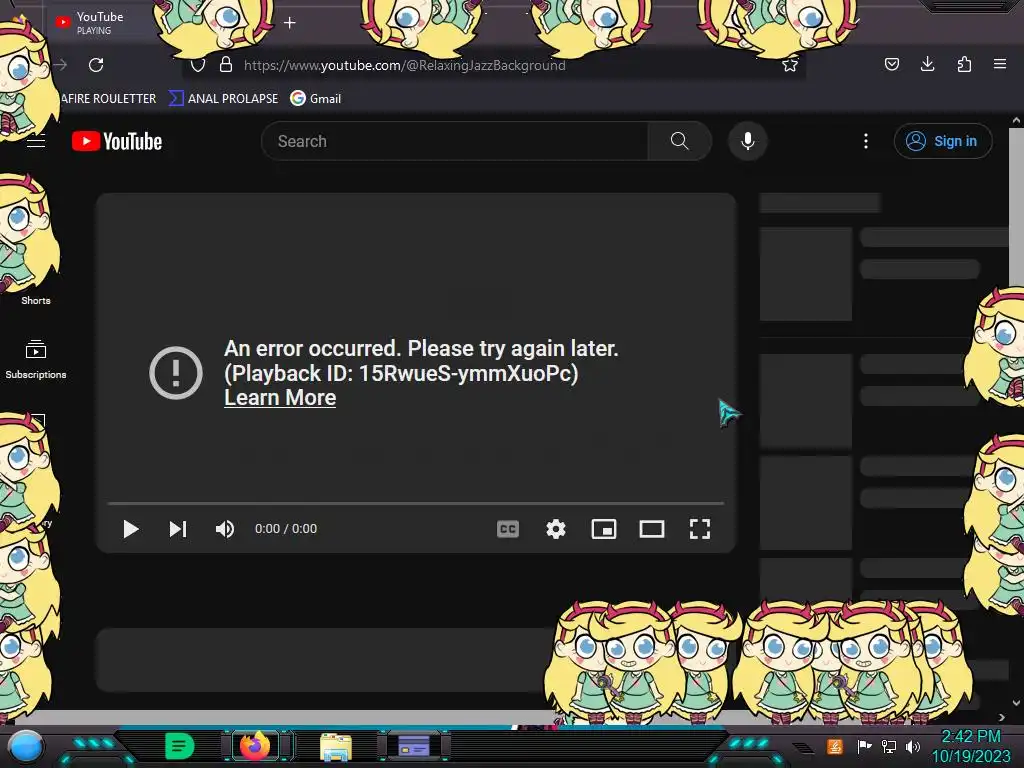Focus the YouTube Search field
The image size is (1024, 768).
tap(455, 141)
